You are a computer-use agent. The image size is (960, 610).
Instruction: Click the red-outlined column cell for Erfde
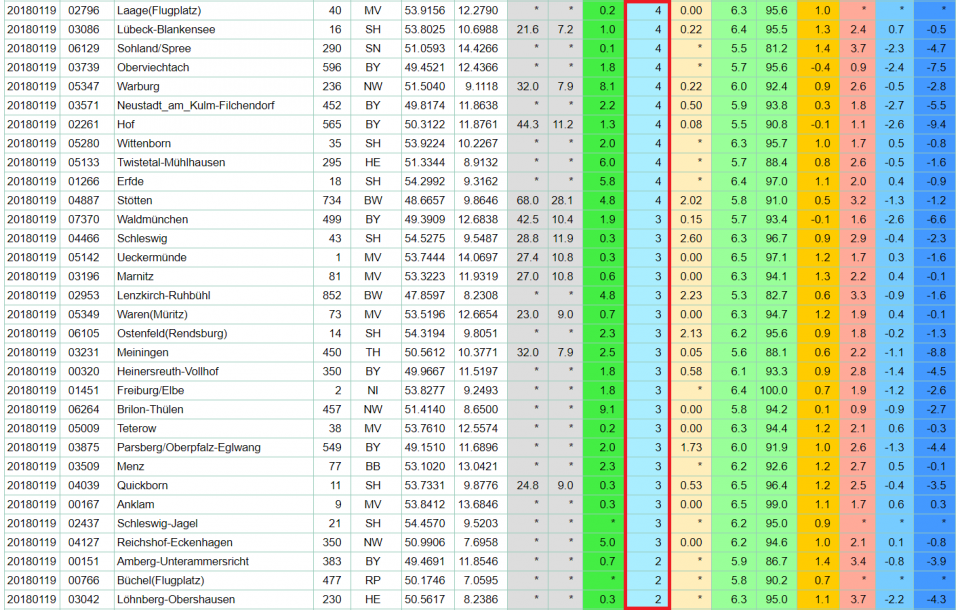[x=657, y=181]
